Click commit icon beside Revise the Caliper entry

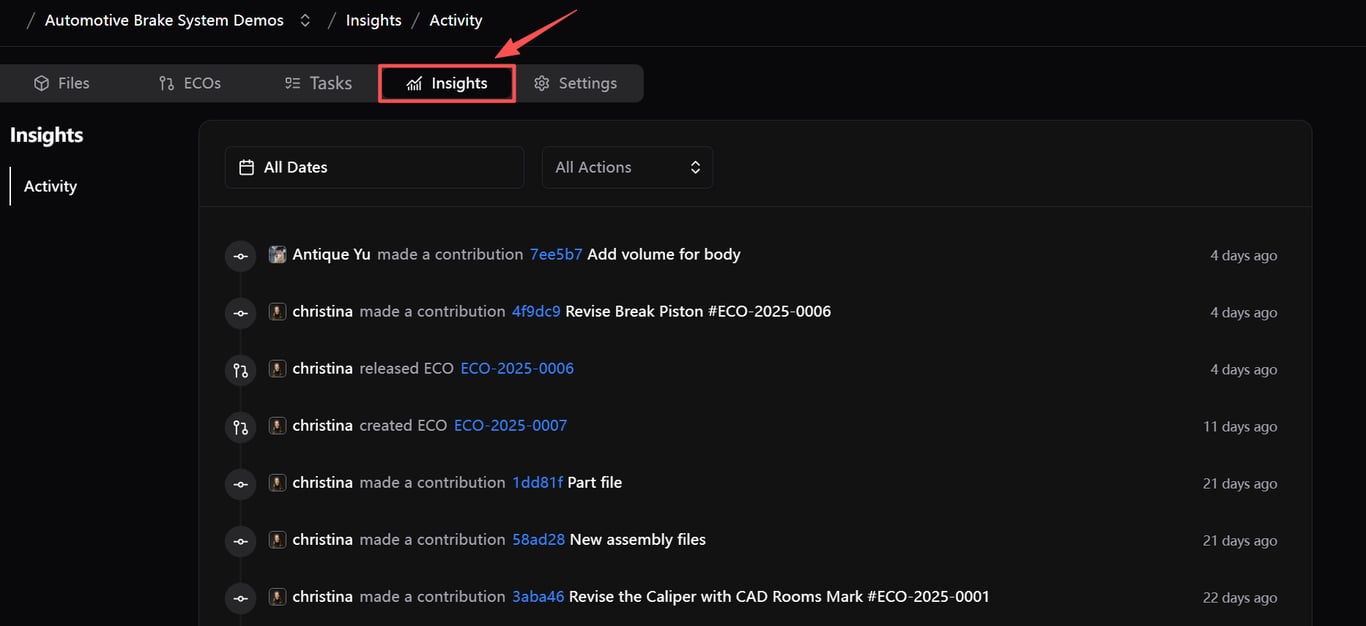[240, 598]
